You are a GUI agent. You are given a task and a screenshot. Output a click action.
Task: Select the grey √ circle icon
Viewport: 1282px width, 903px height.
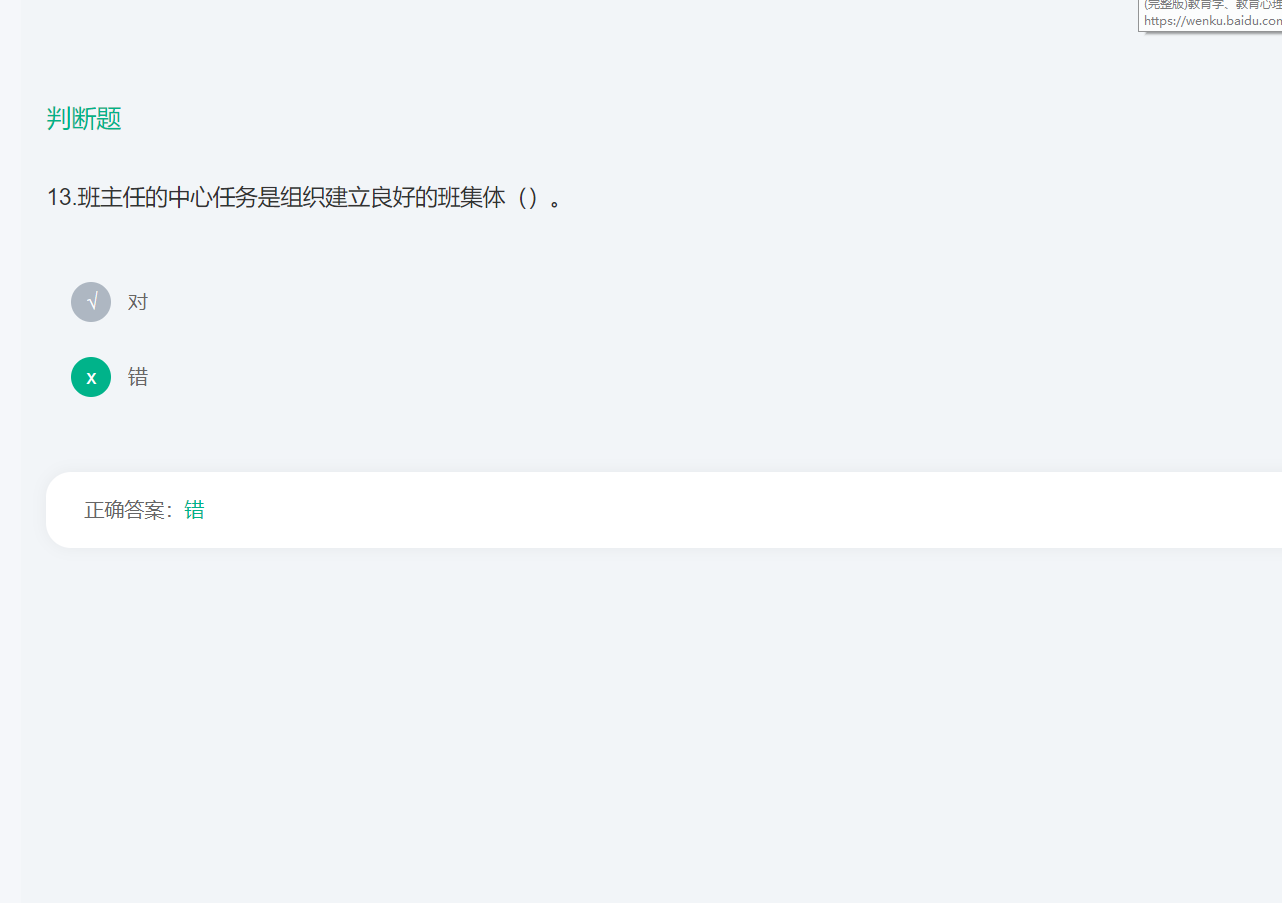point(91,302)
